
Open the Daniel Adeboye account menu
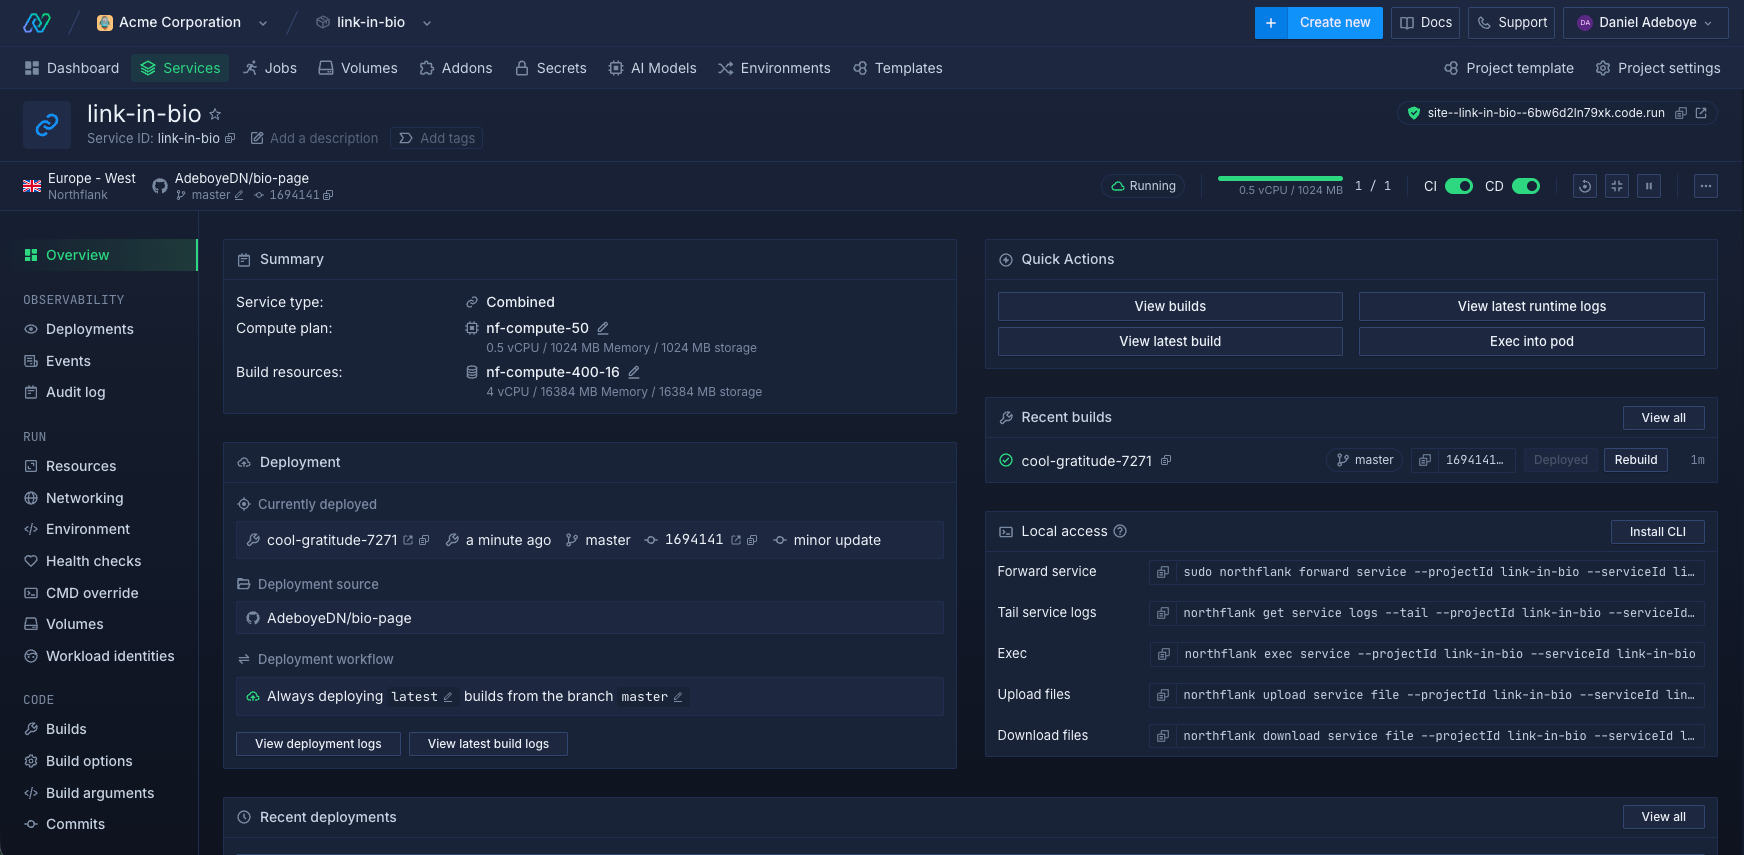pos(1645,23)
